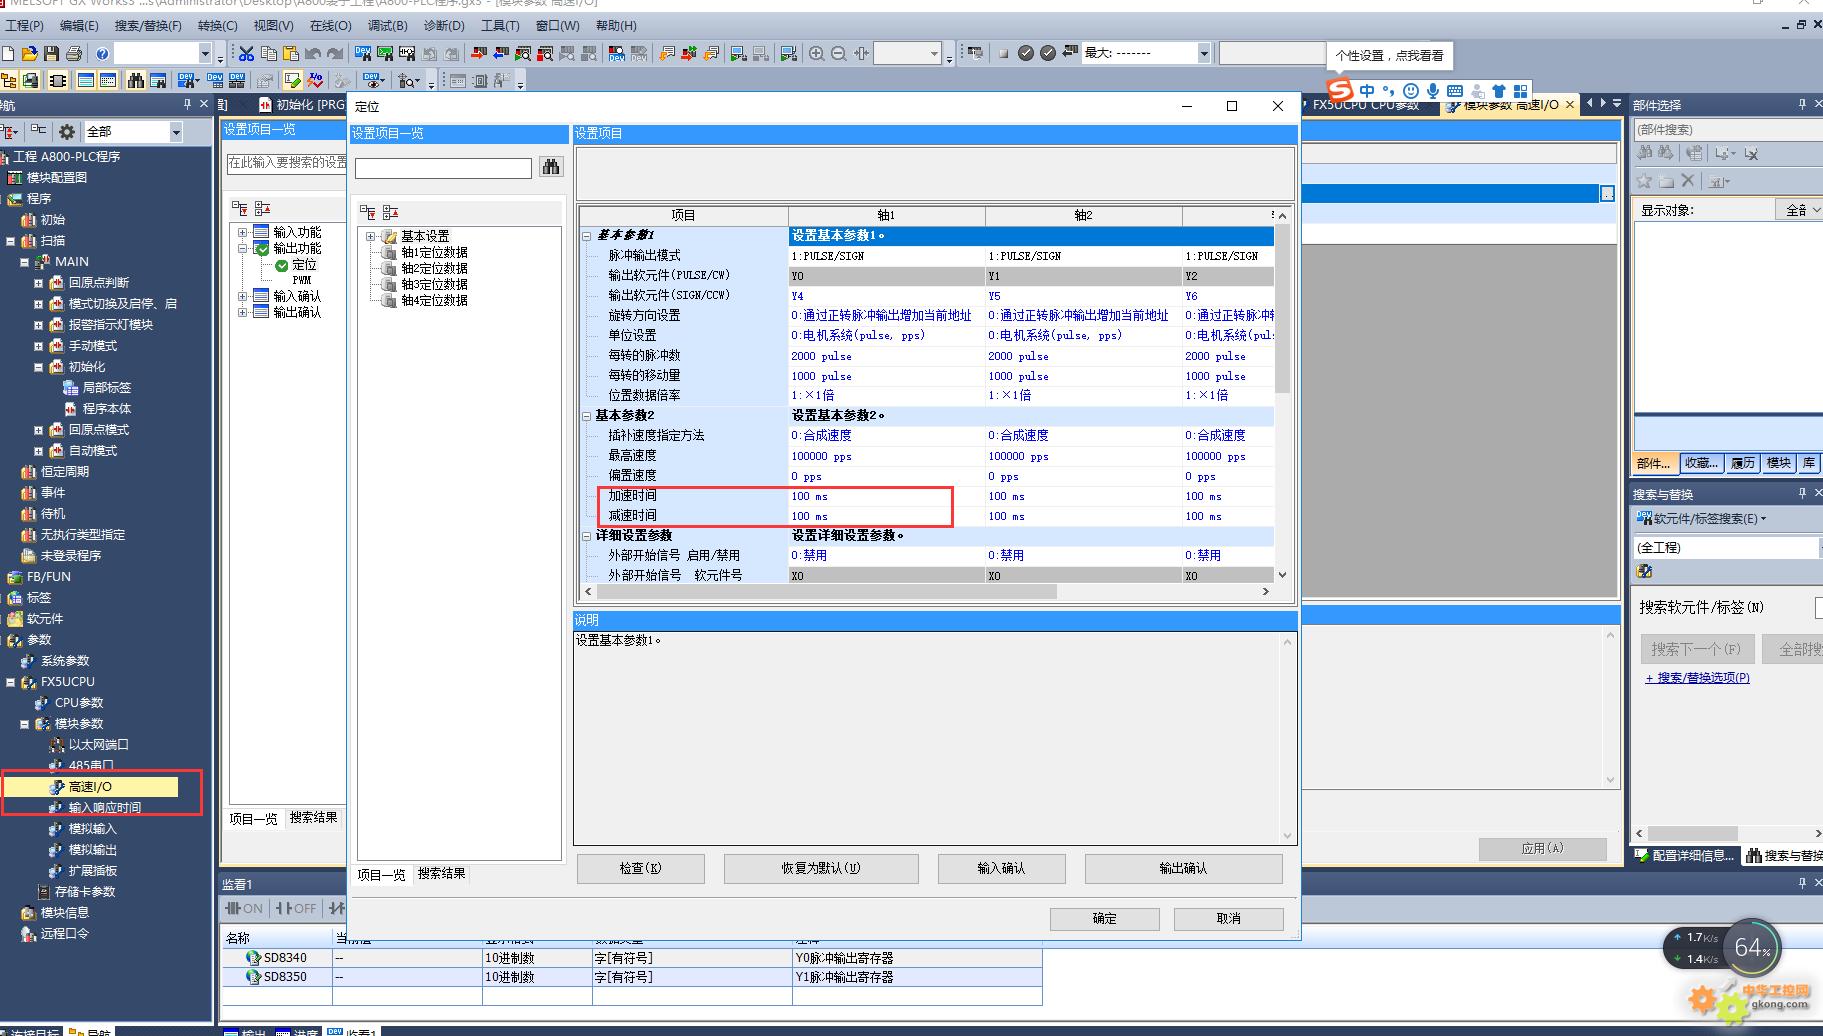
Task: Click the binoculars find icon in lower toolbar
Action: pos(136,80)
